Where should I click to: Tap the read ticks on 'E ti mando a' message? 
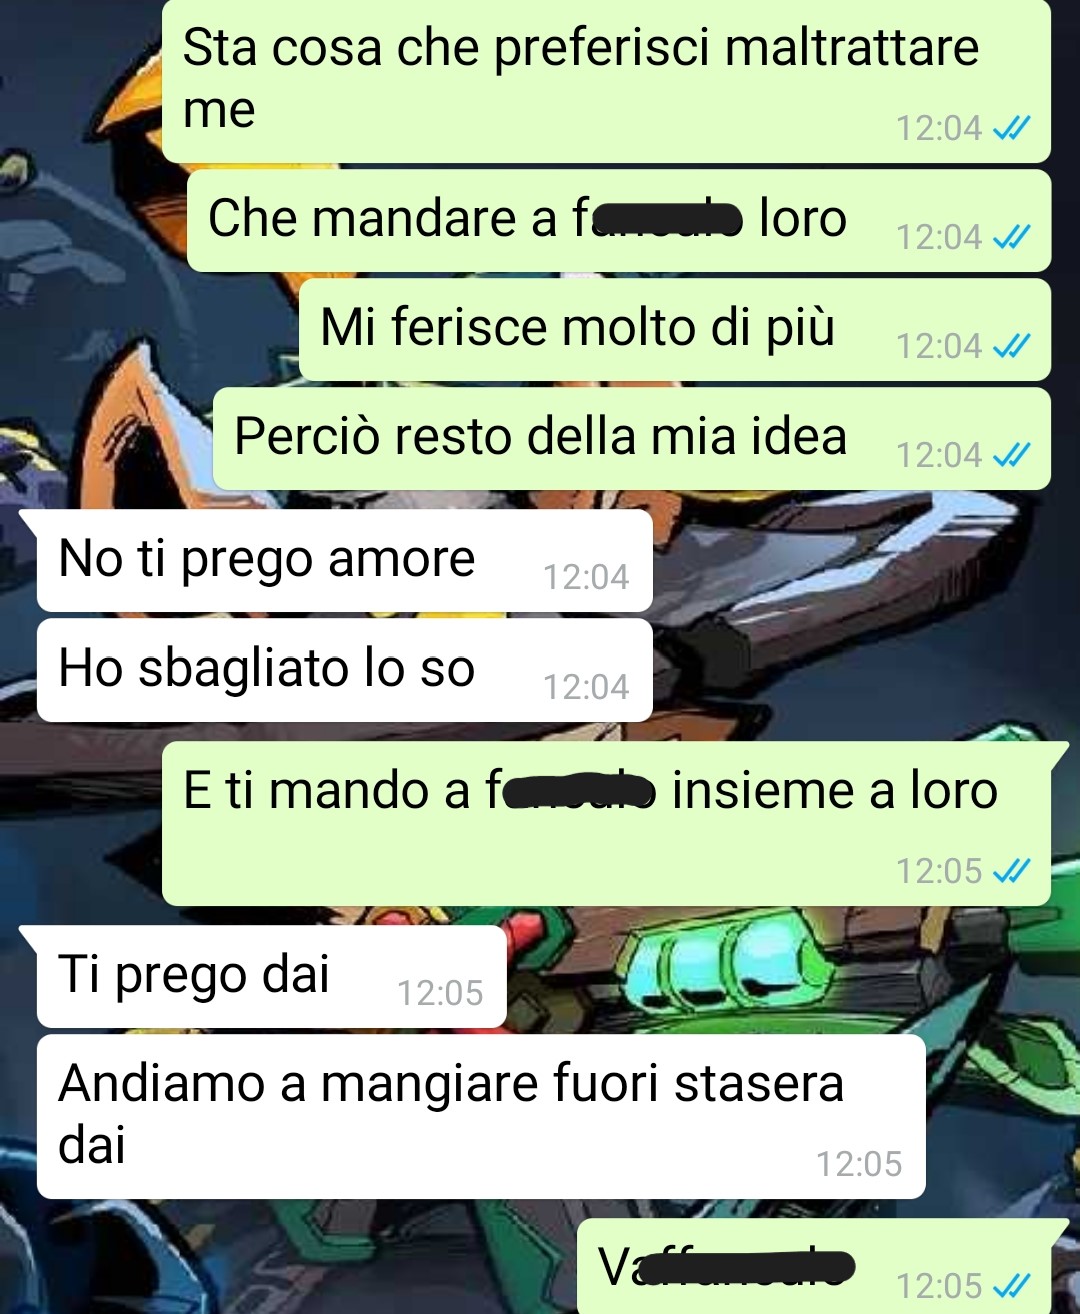[1011, 871]
